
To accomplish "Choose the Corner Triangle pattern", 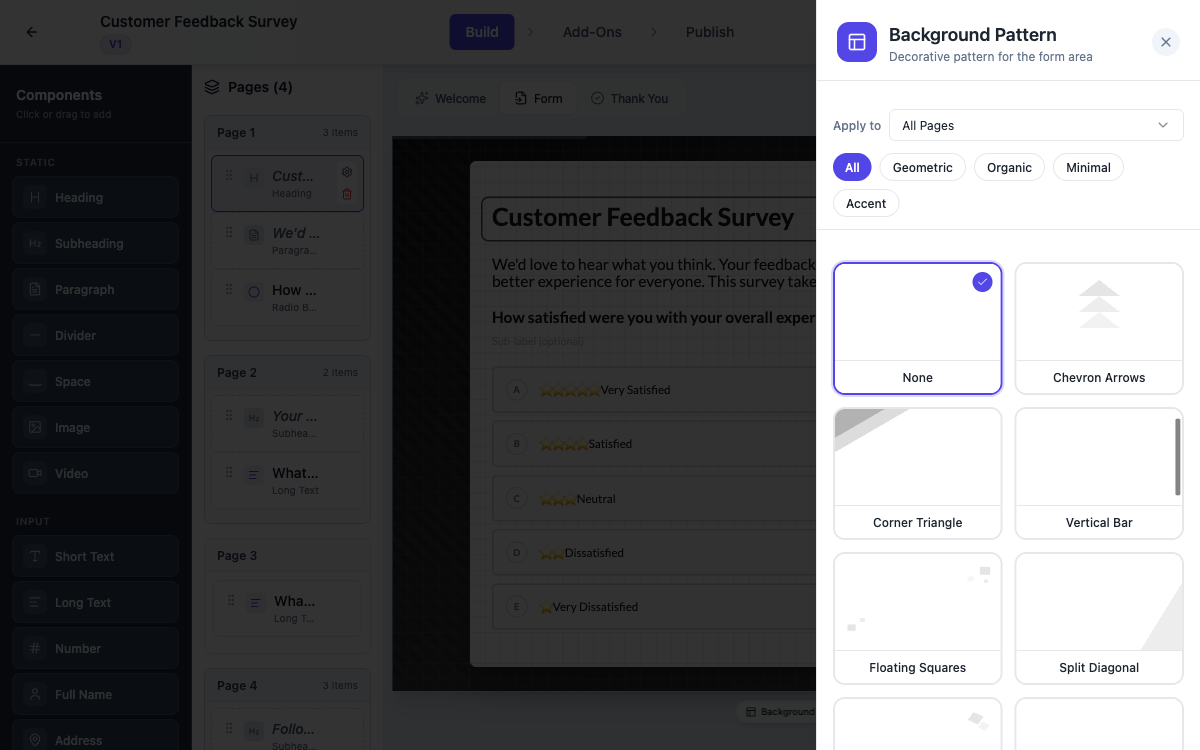I will point(917,473).
